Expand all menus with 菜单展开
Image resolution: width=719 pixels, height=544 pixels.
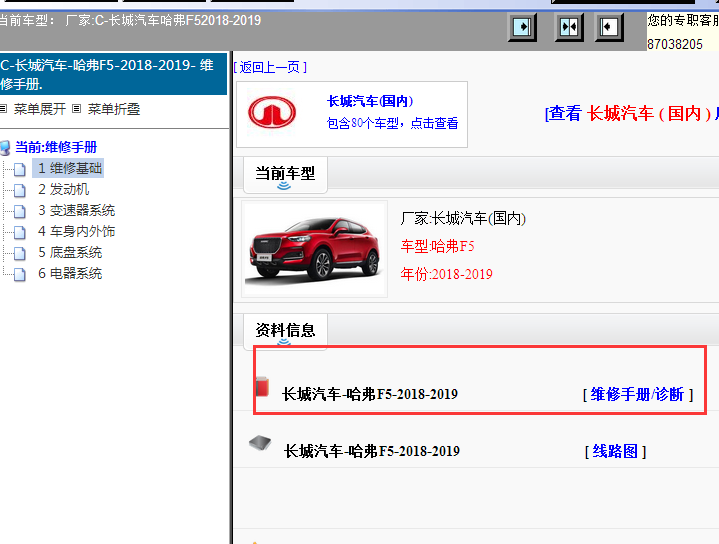(39, 109)
